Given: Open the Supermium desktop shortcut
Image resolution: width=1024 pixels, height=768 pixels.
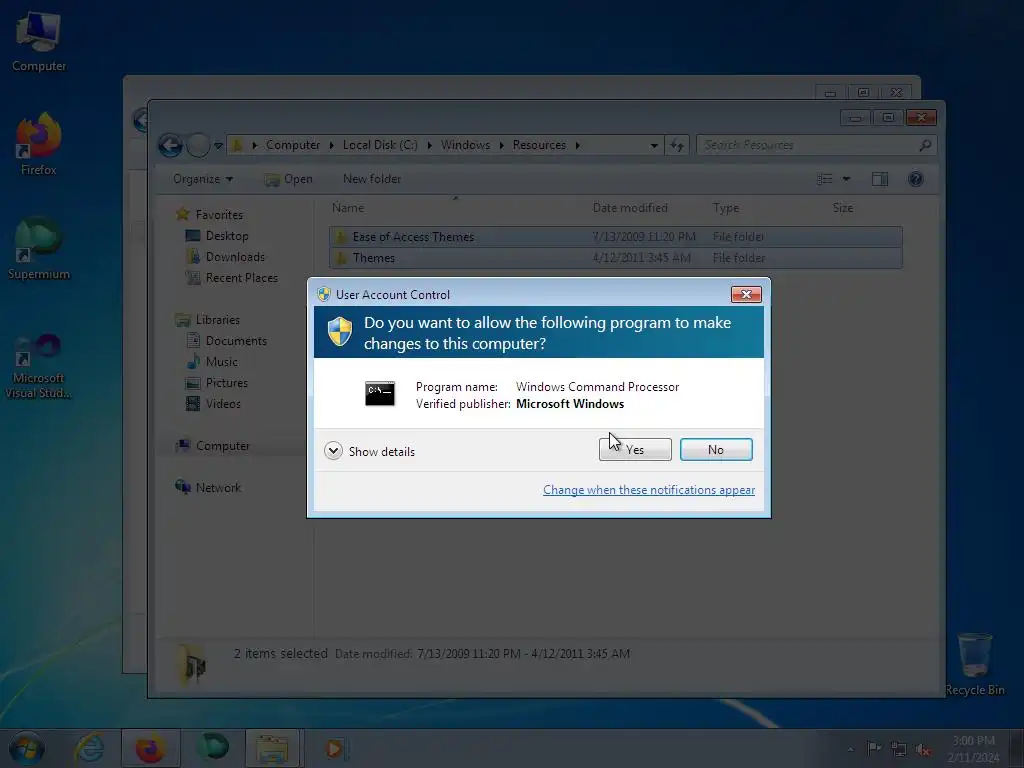Looking at the screenshot, I should (x=39, y=249).
